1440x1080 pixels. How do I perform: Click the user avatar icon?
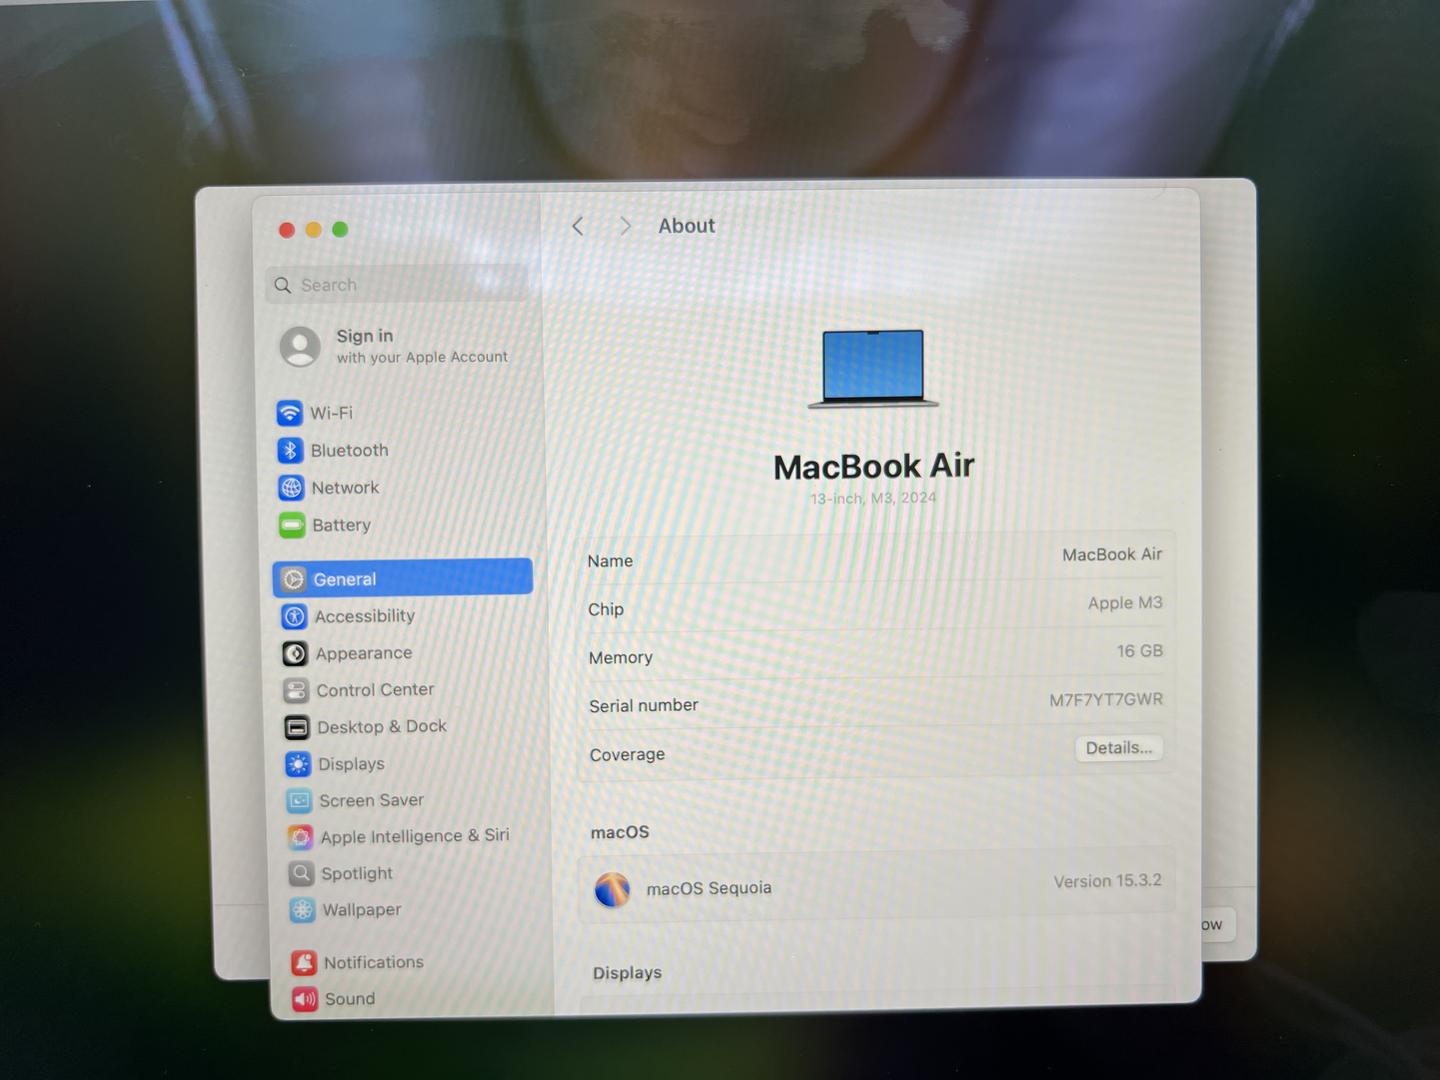(300, 346)
